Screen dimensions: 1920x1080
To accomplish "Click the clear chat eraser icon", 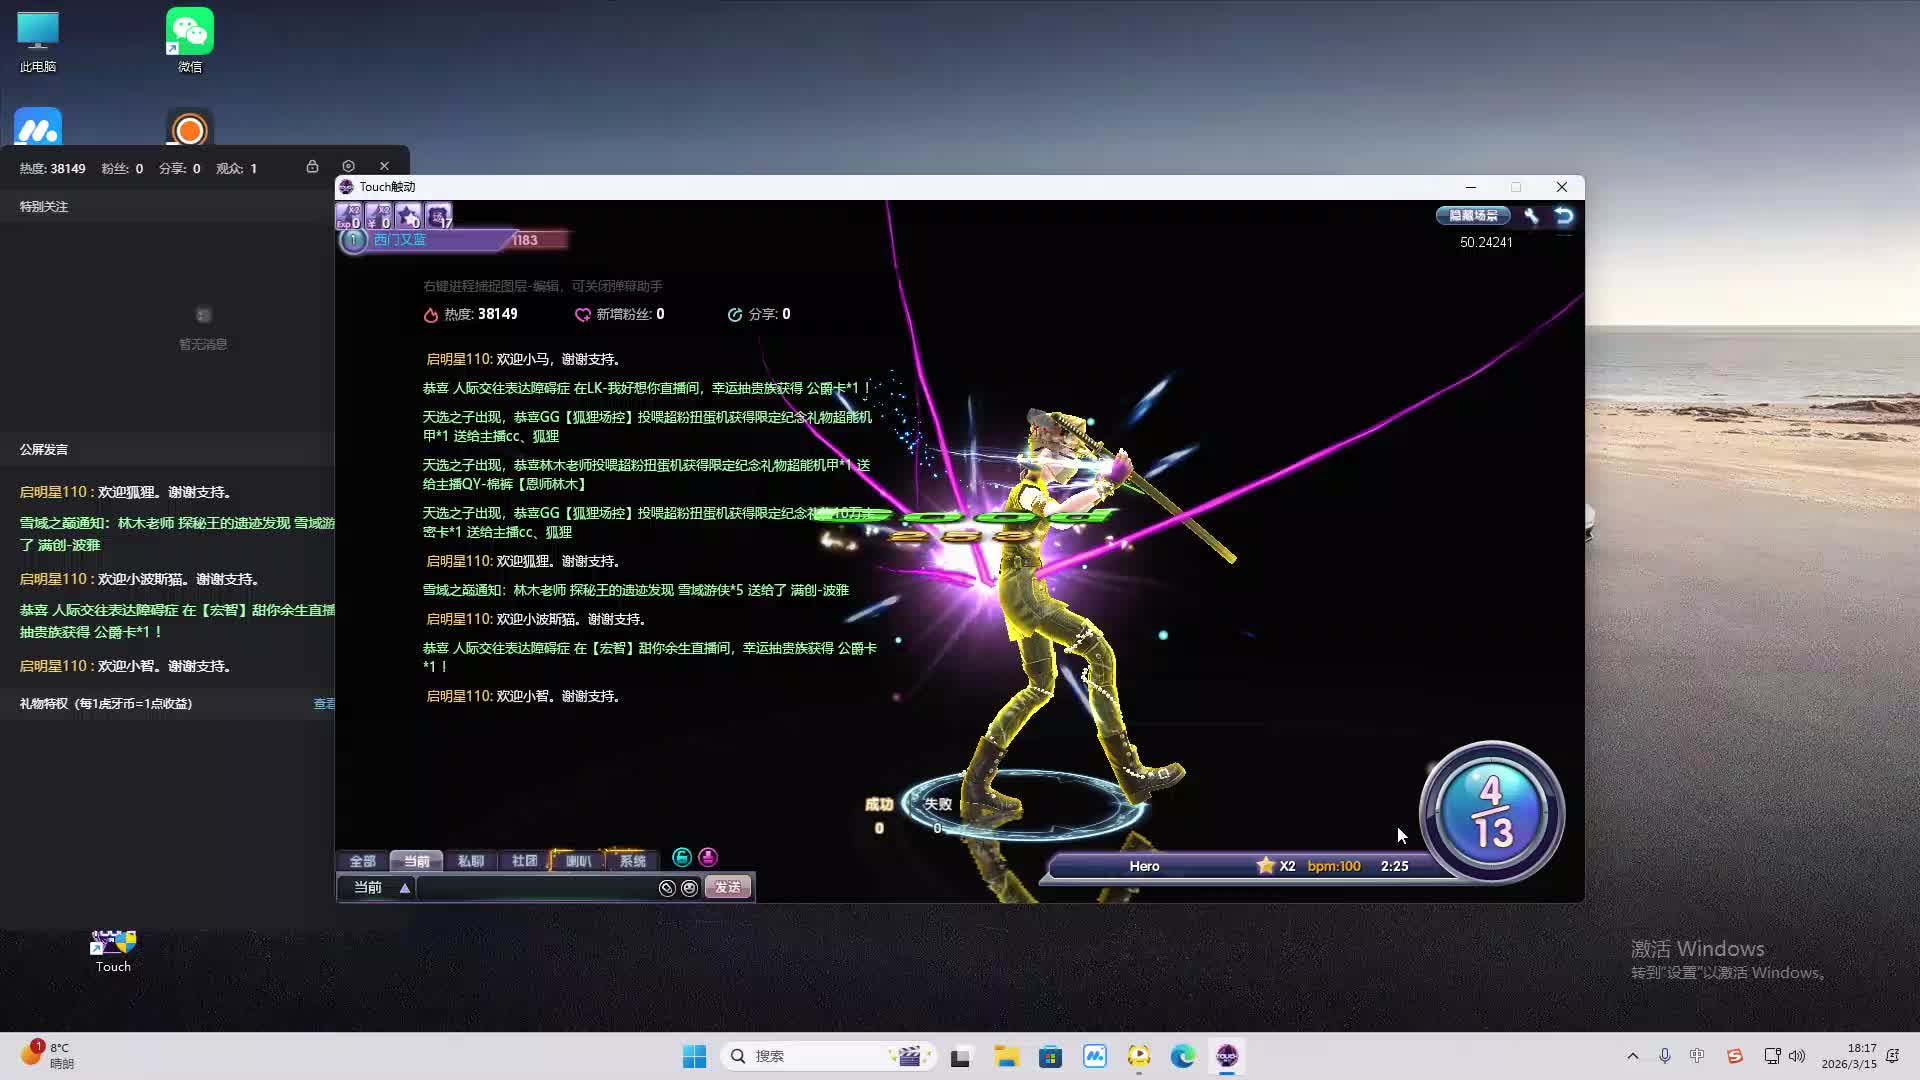I will [x=667, y=888].
